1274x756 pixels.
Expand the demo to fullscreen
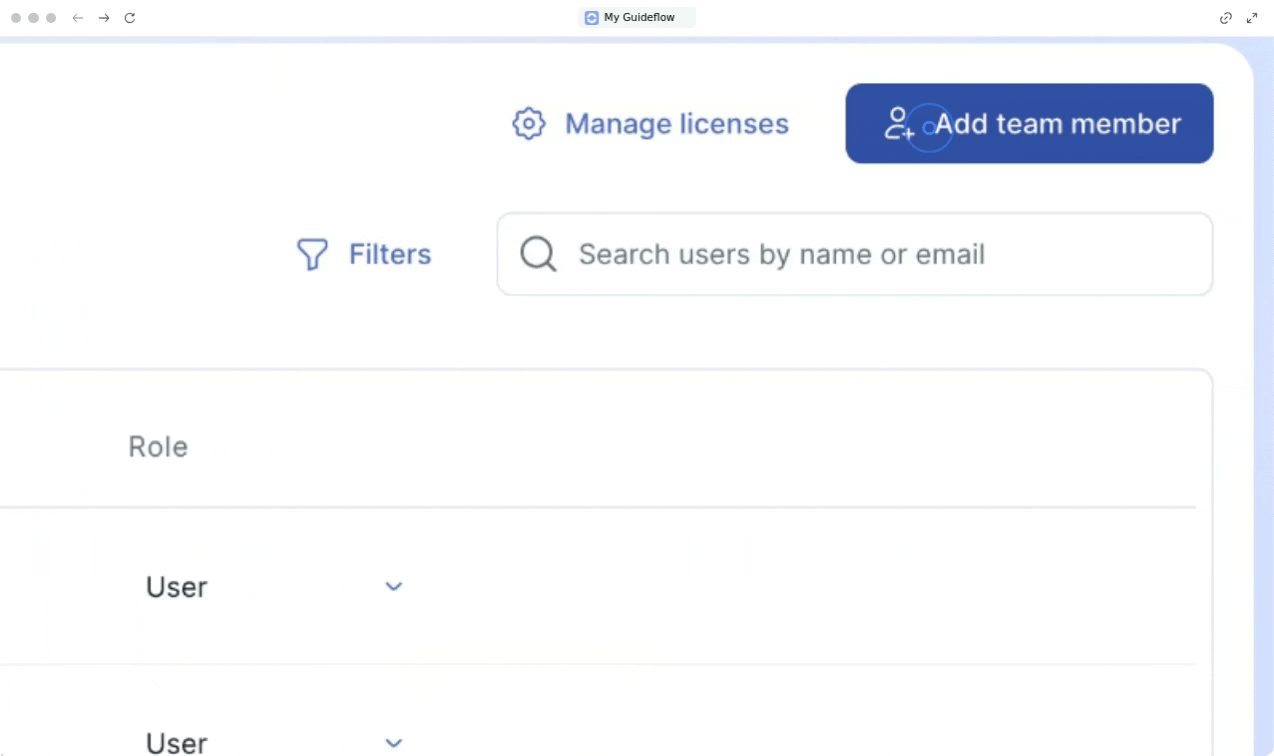pos(1252,18)
